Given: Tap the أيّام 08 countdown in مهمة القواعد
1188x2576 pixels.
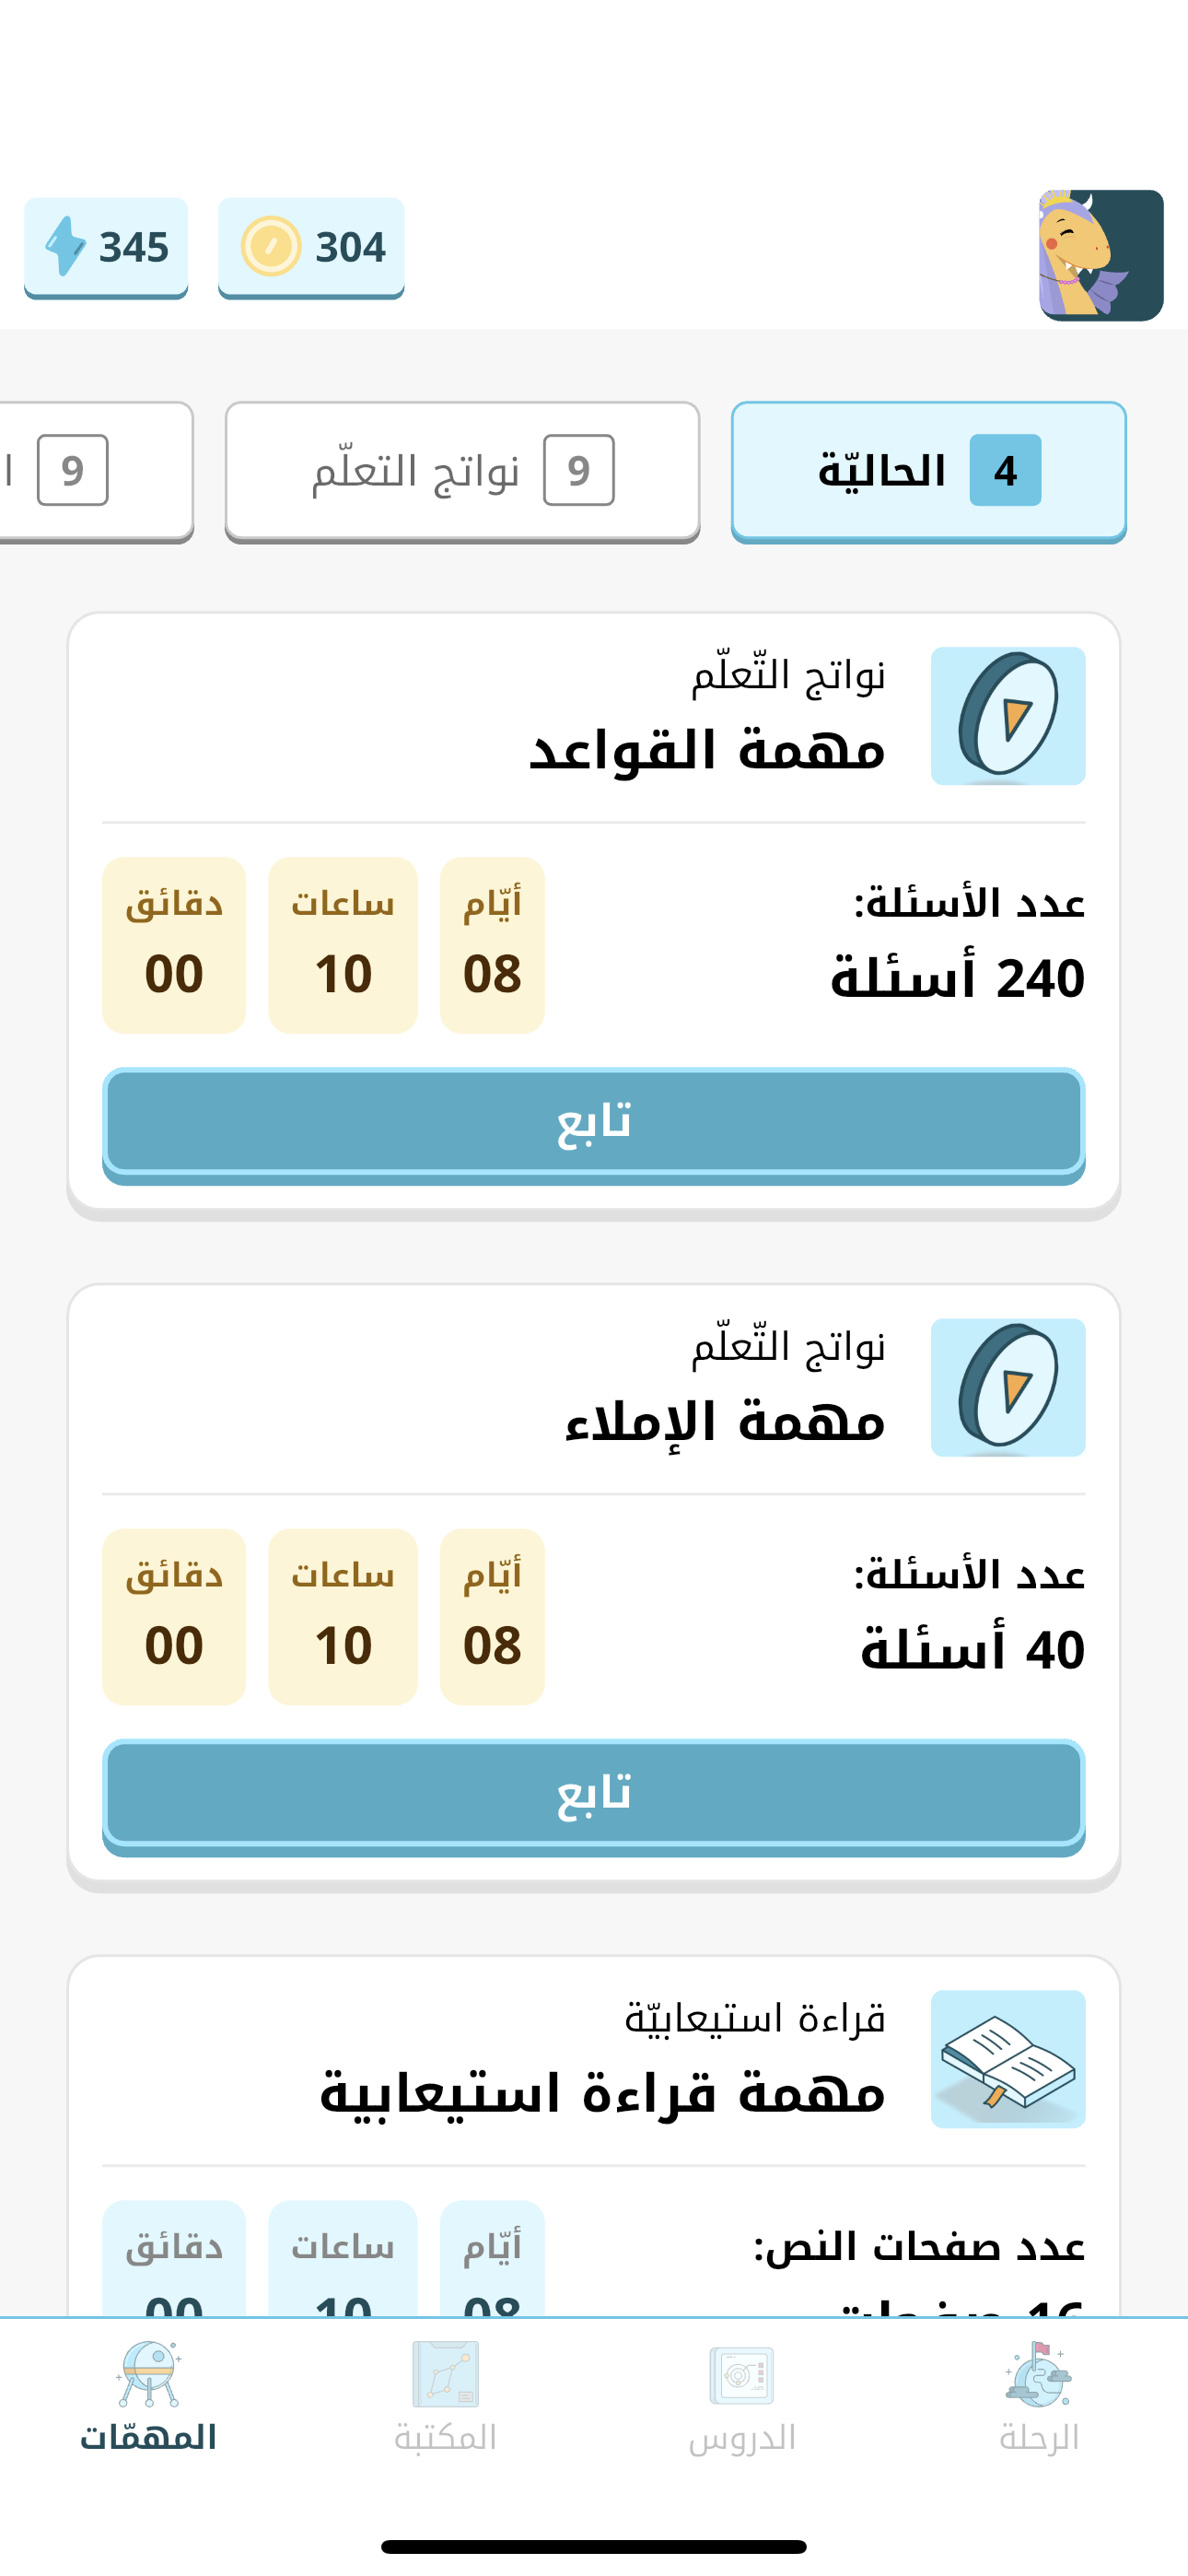Looking at the screenshot, I should pyautogui.click(x=492, y=945).
